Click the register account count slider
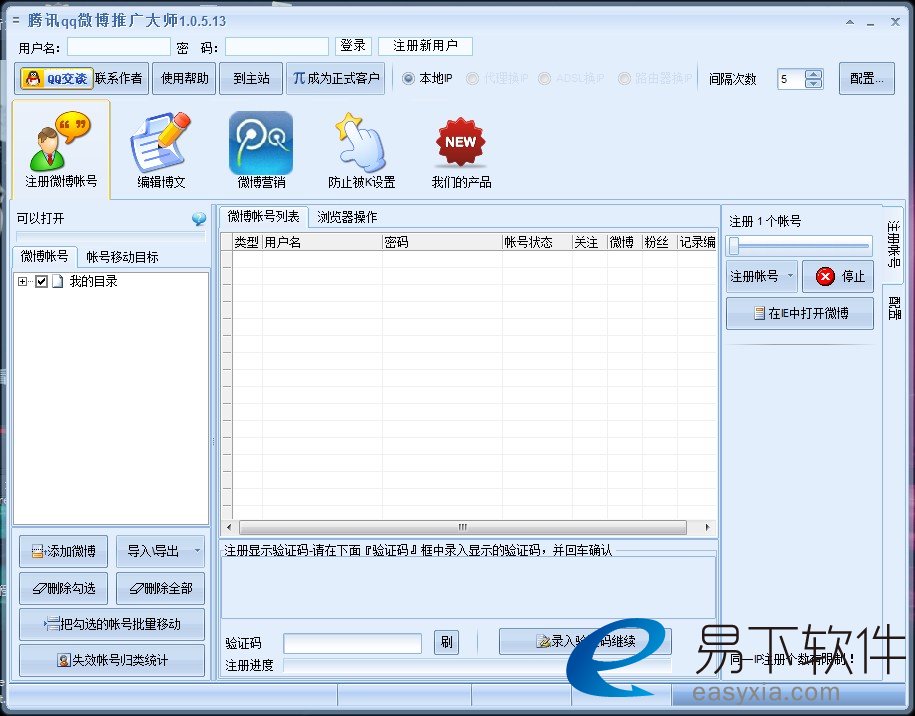Image resolution: width=915 pixels, height=716 pixels. pos(799,246)
